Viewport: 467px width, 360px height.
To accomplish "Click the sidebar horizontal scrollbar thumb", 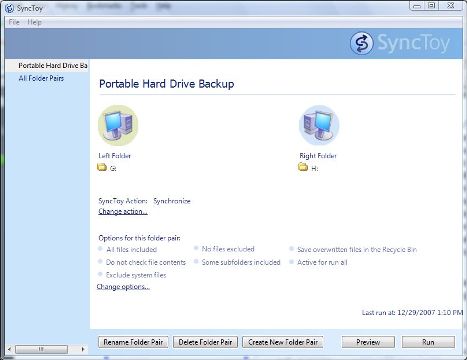I will (41, 349).
